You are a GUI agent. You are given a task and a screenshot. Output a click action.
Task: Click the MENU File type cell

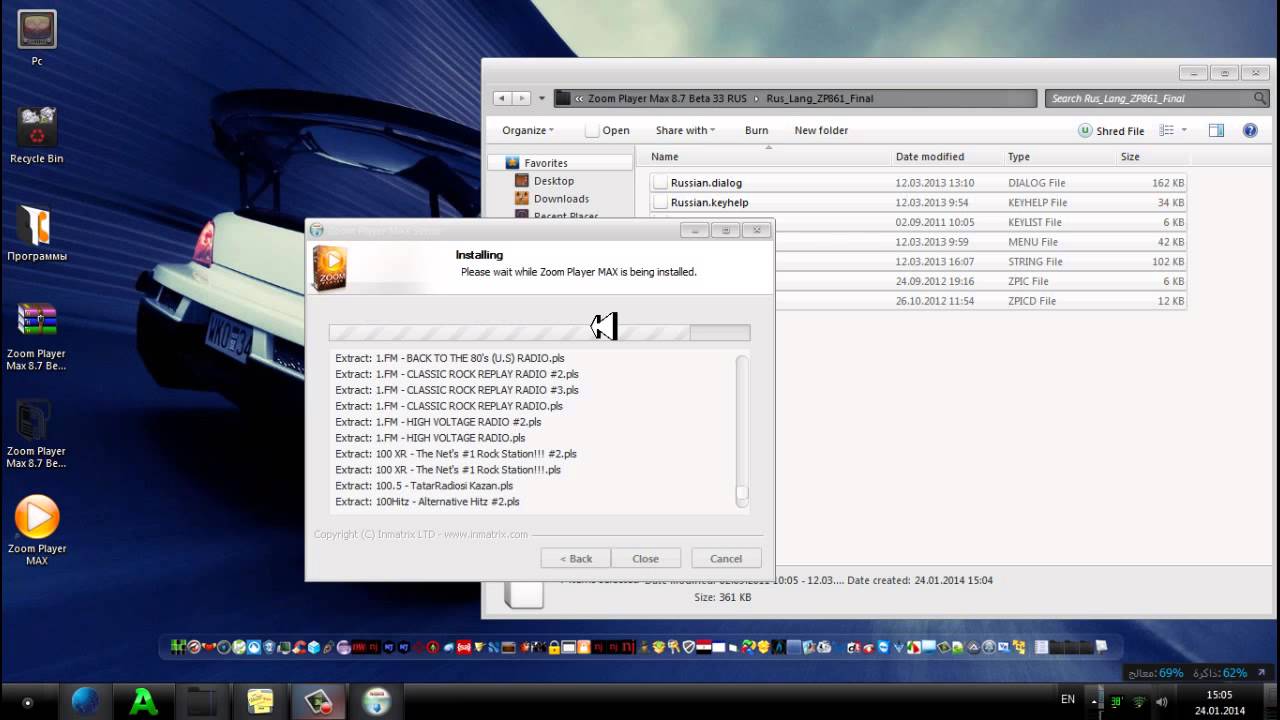[1032, 242]
